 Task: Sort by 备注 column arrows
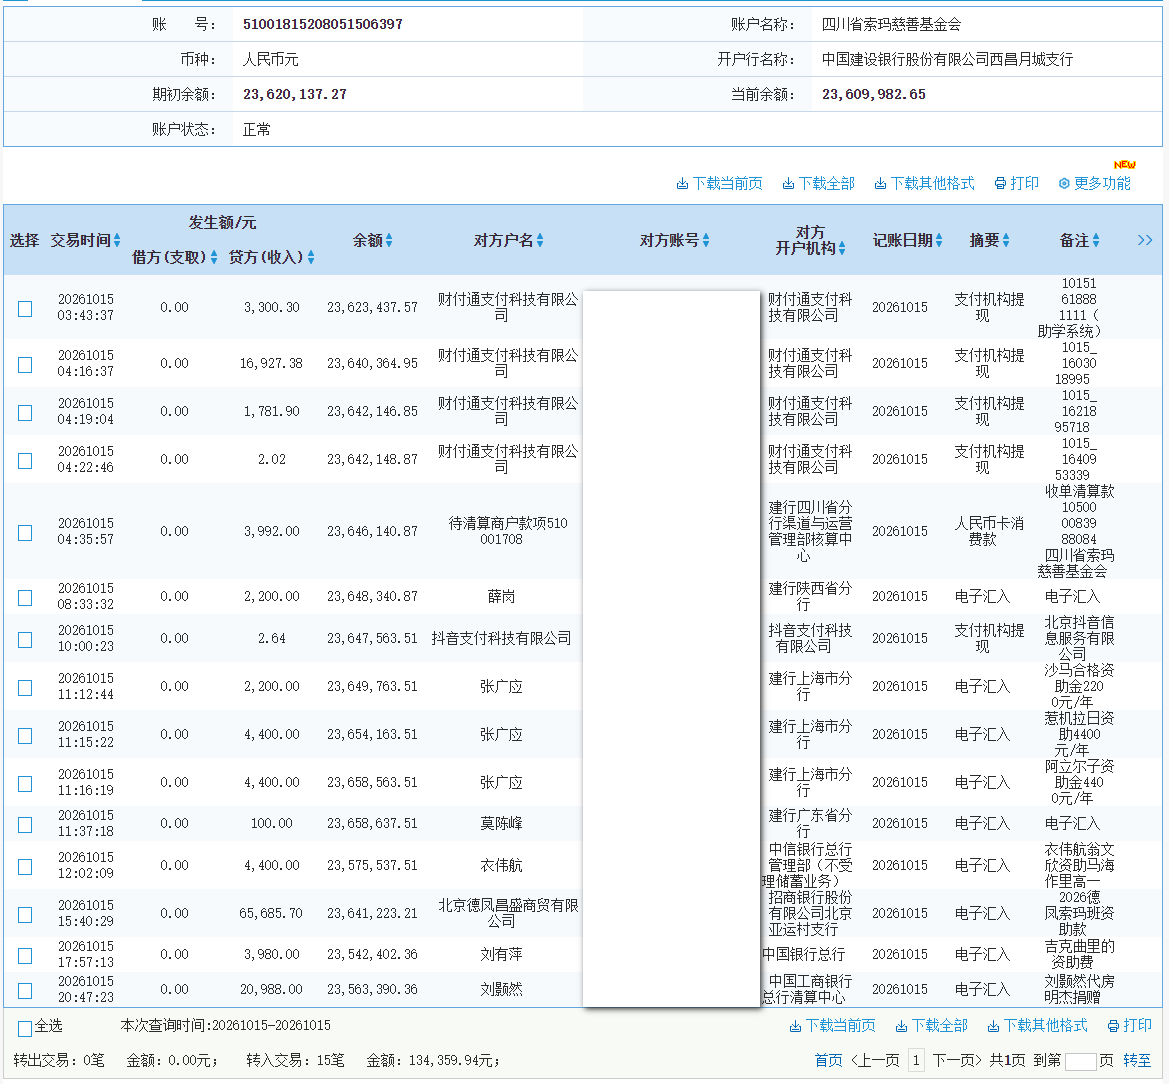pyautogui.click(x=1096, y=240)
